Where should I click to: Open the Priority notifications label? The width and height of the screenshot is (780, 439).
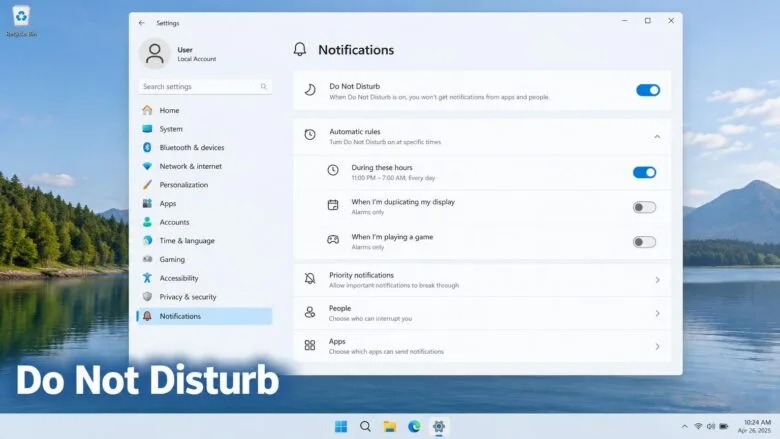[x=361, y=275]
